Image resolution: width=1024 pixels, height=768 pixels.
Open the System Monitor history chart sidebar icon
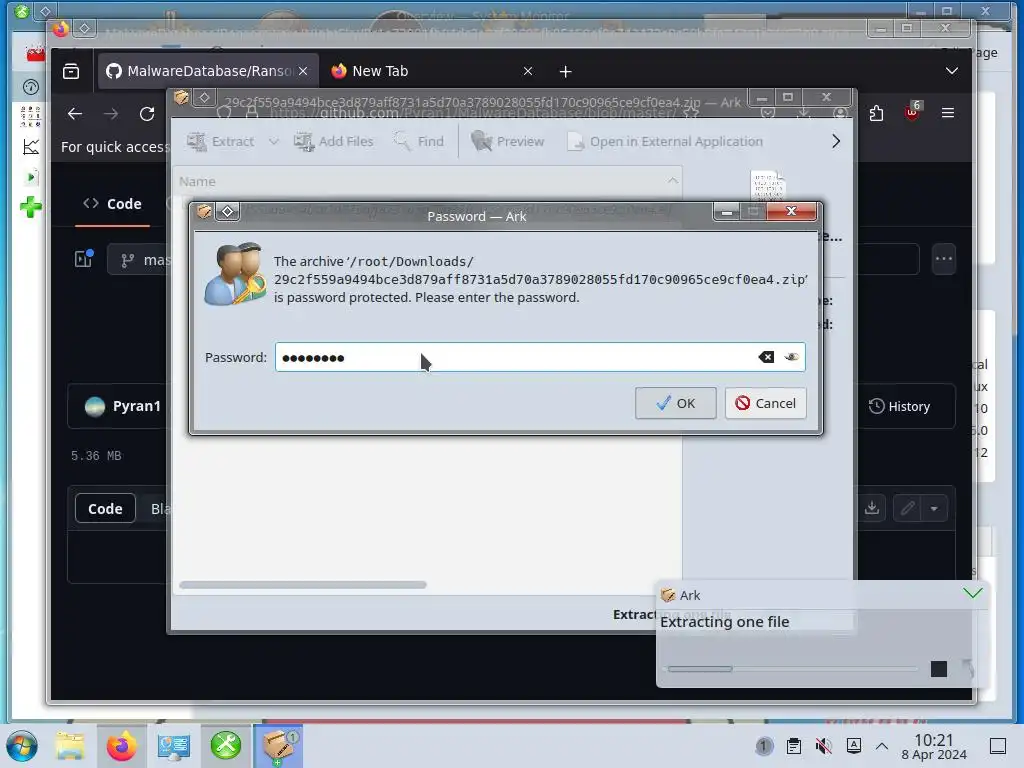[31, 147]
